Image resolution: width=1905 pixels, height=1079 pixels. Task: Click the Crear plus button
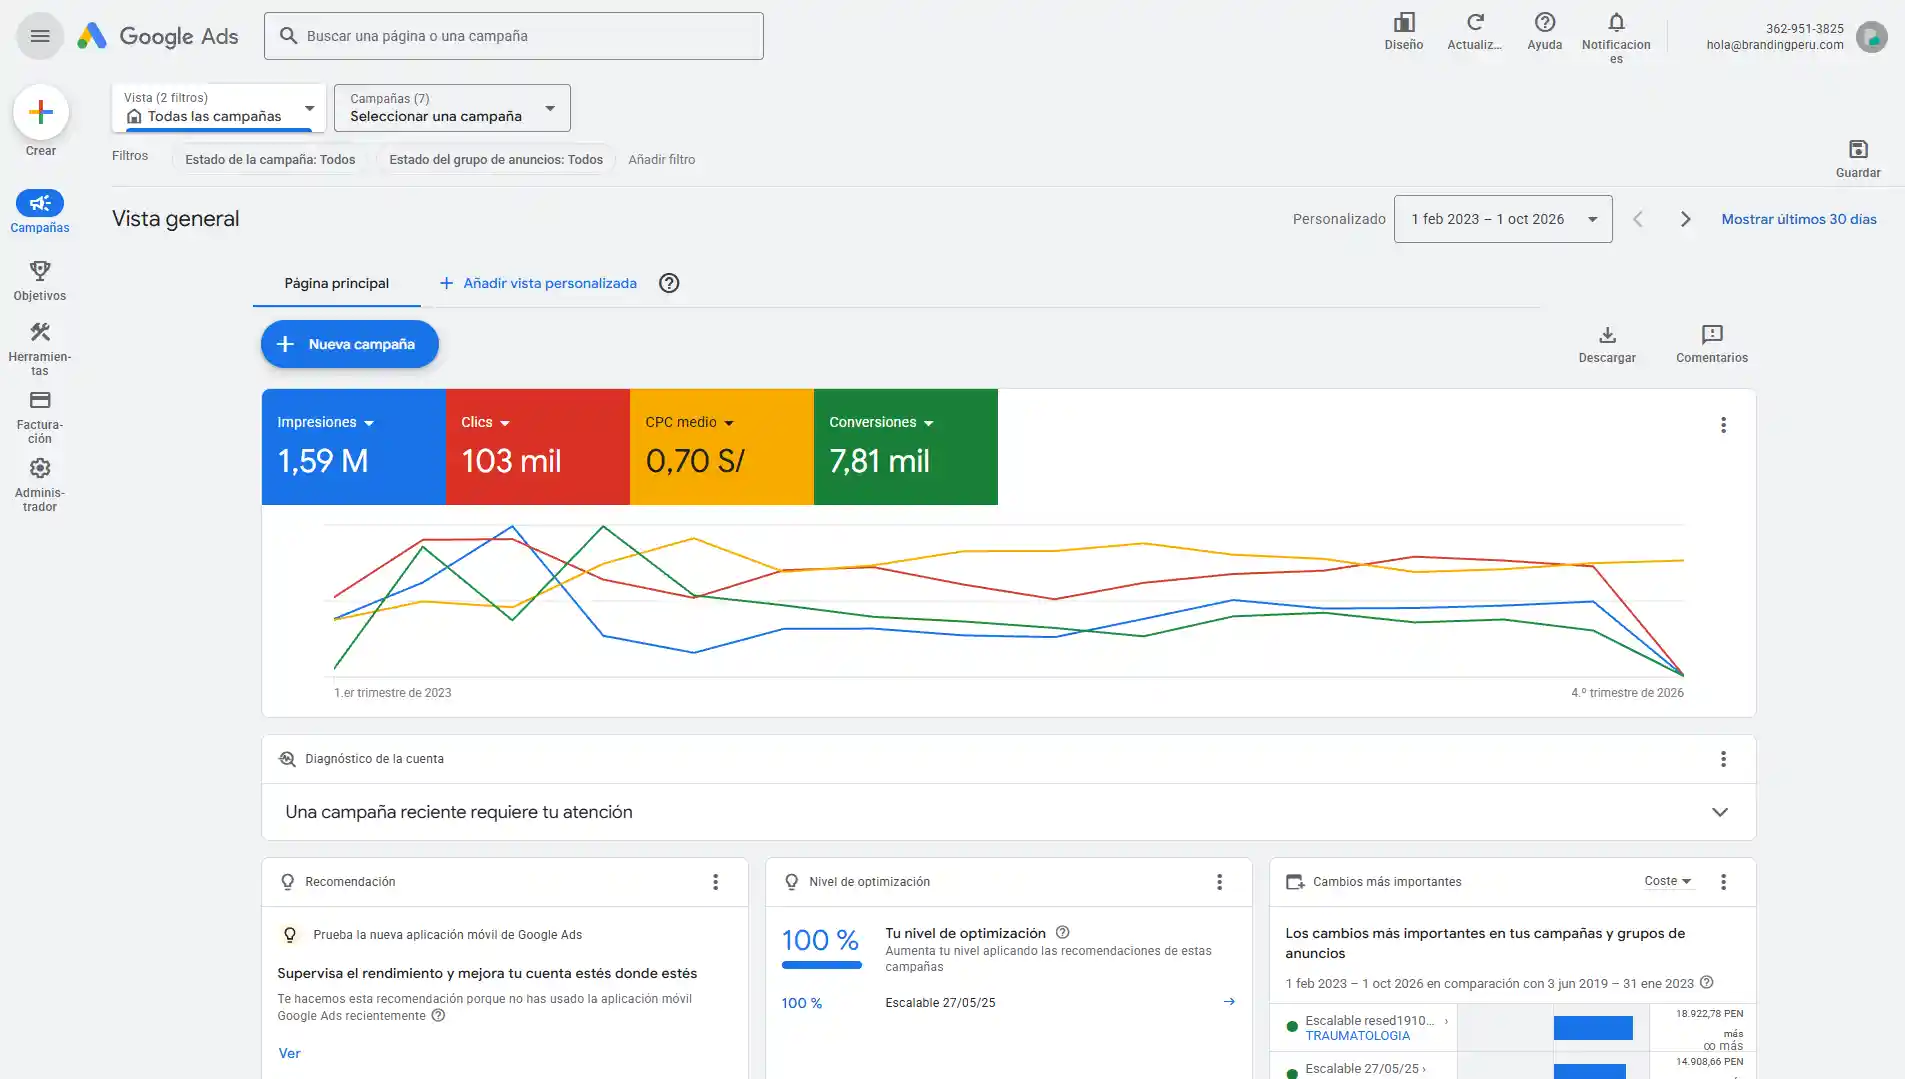(x=41, y=112)
